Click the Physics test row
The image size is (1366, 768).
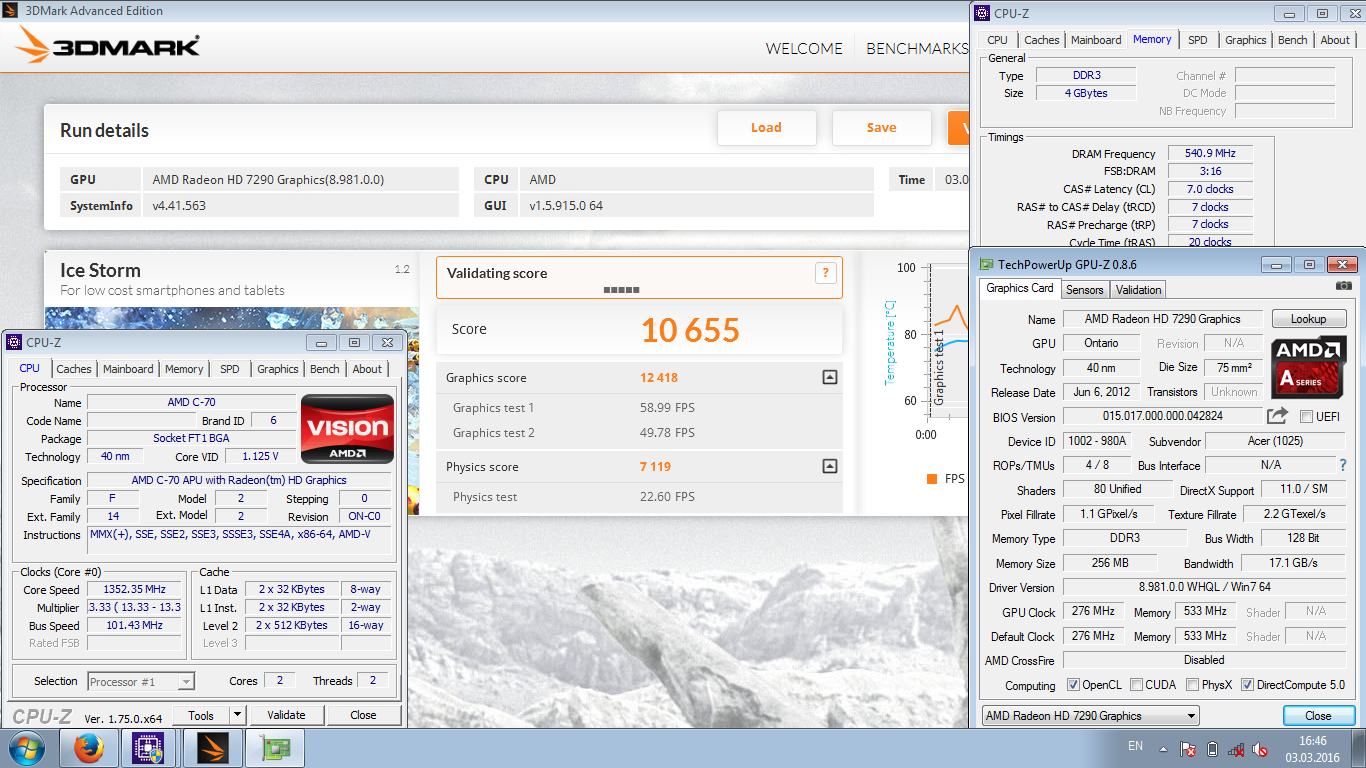click(639, 496)
